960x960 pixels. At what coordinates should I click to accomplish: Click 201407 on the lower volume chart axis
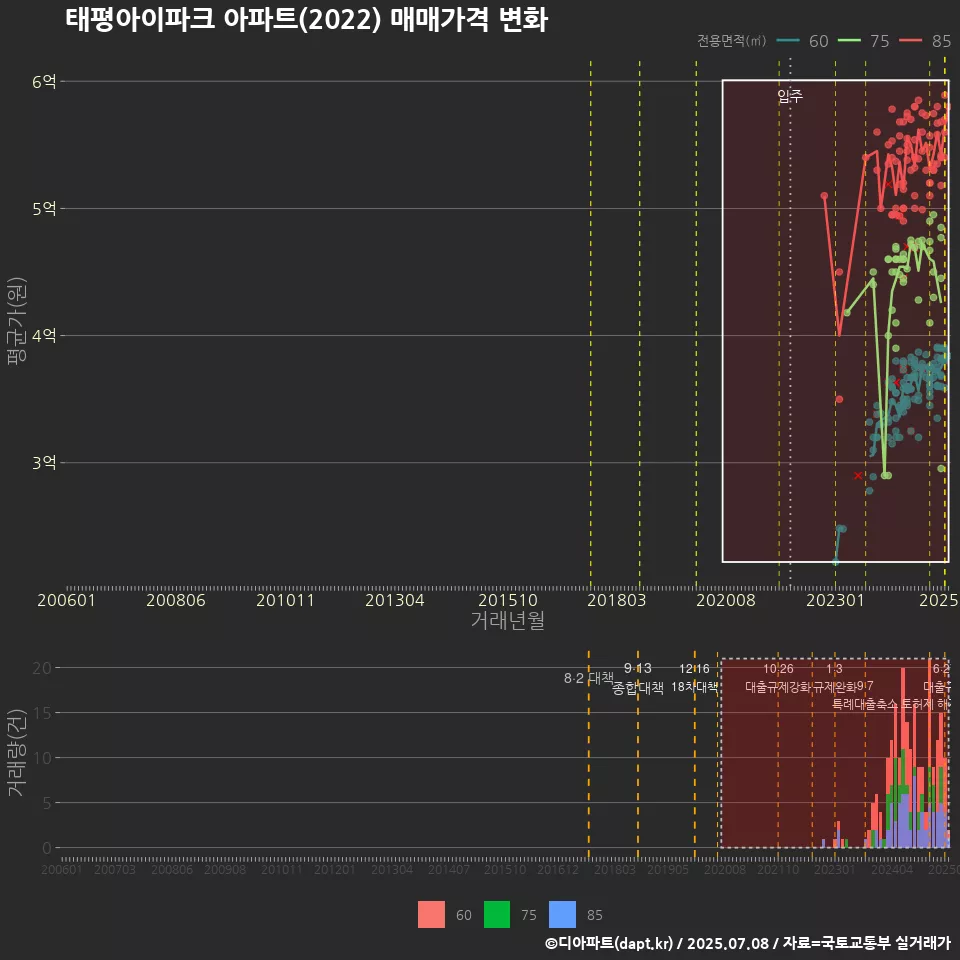tap(449, 869)
